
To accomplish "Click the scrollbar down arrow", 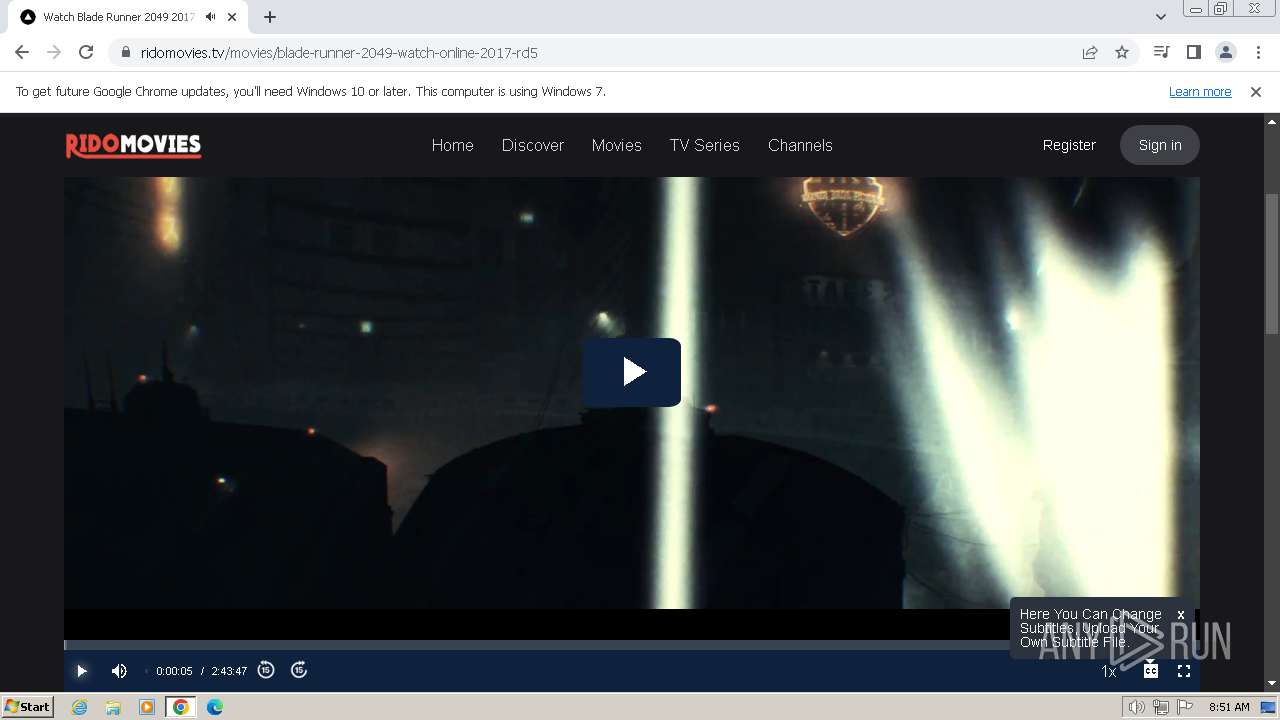I will [1272, 684].
